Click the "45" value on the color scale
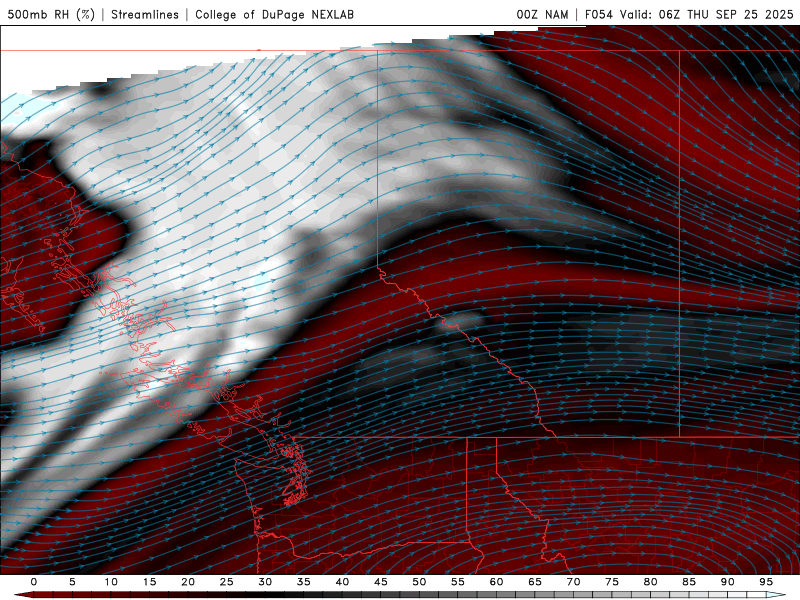800x600 pixels. coord(381,582)
